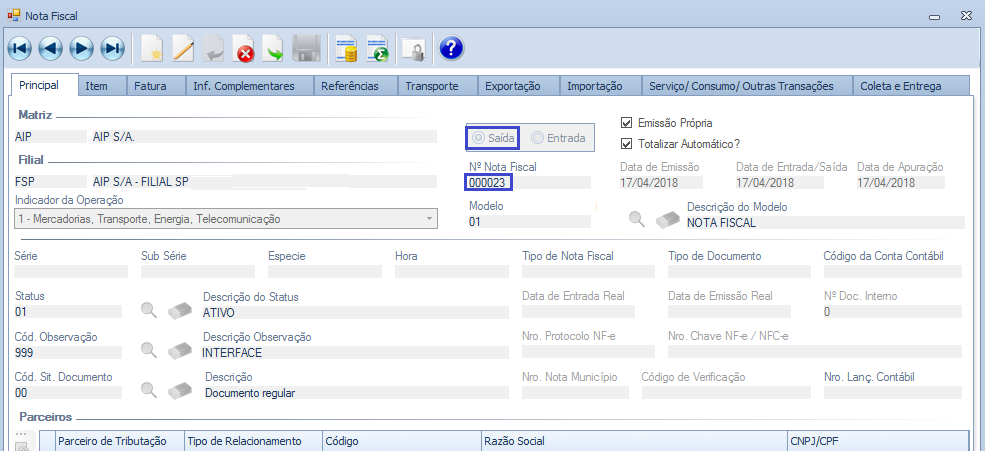Click the Série input field
985x451 pixels.
71,271
